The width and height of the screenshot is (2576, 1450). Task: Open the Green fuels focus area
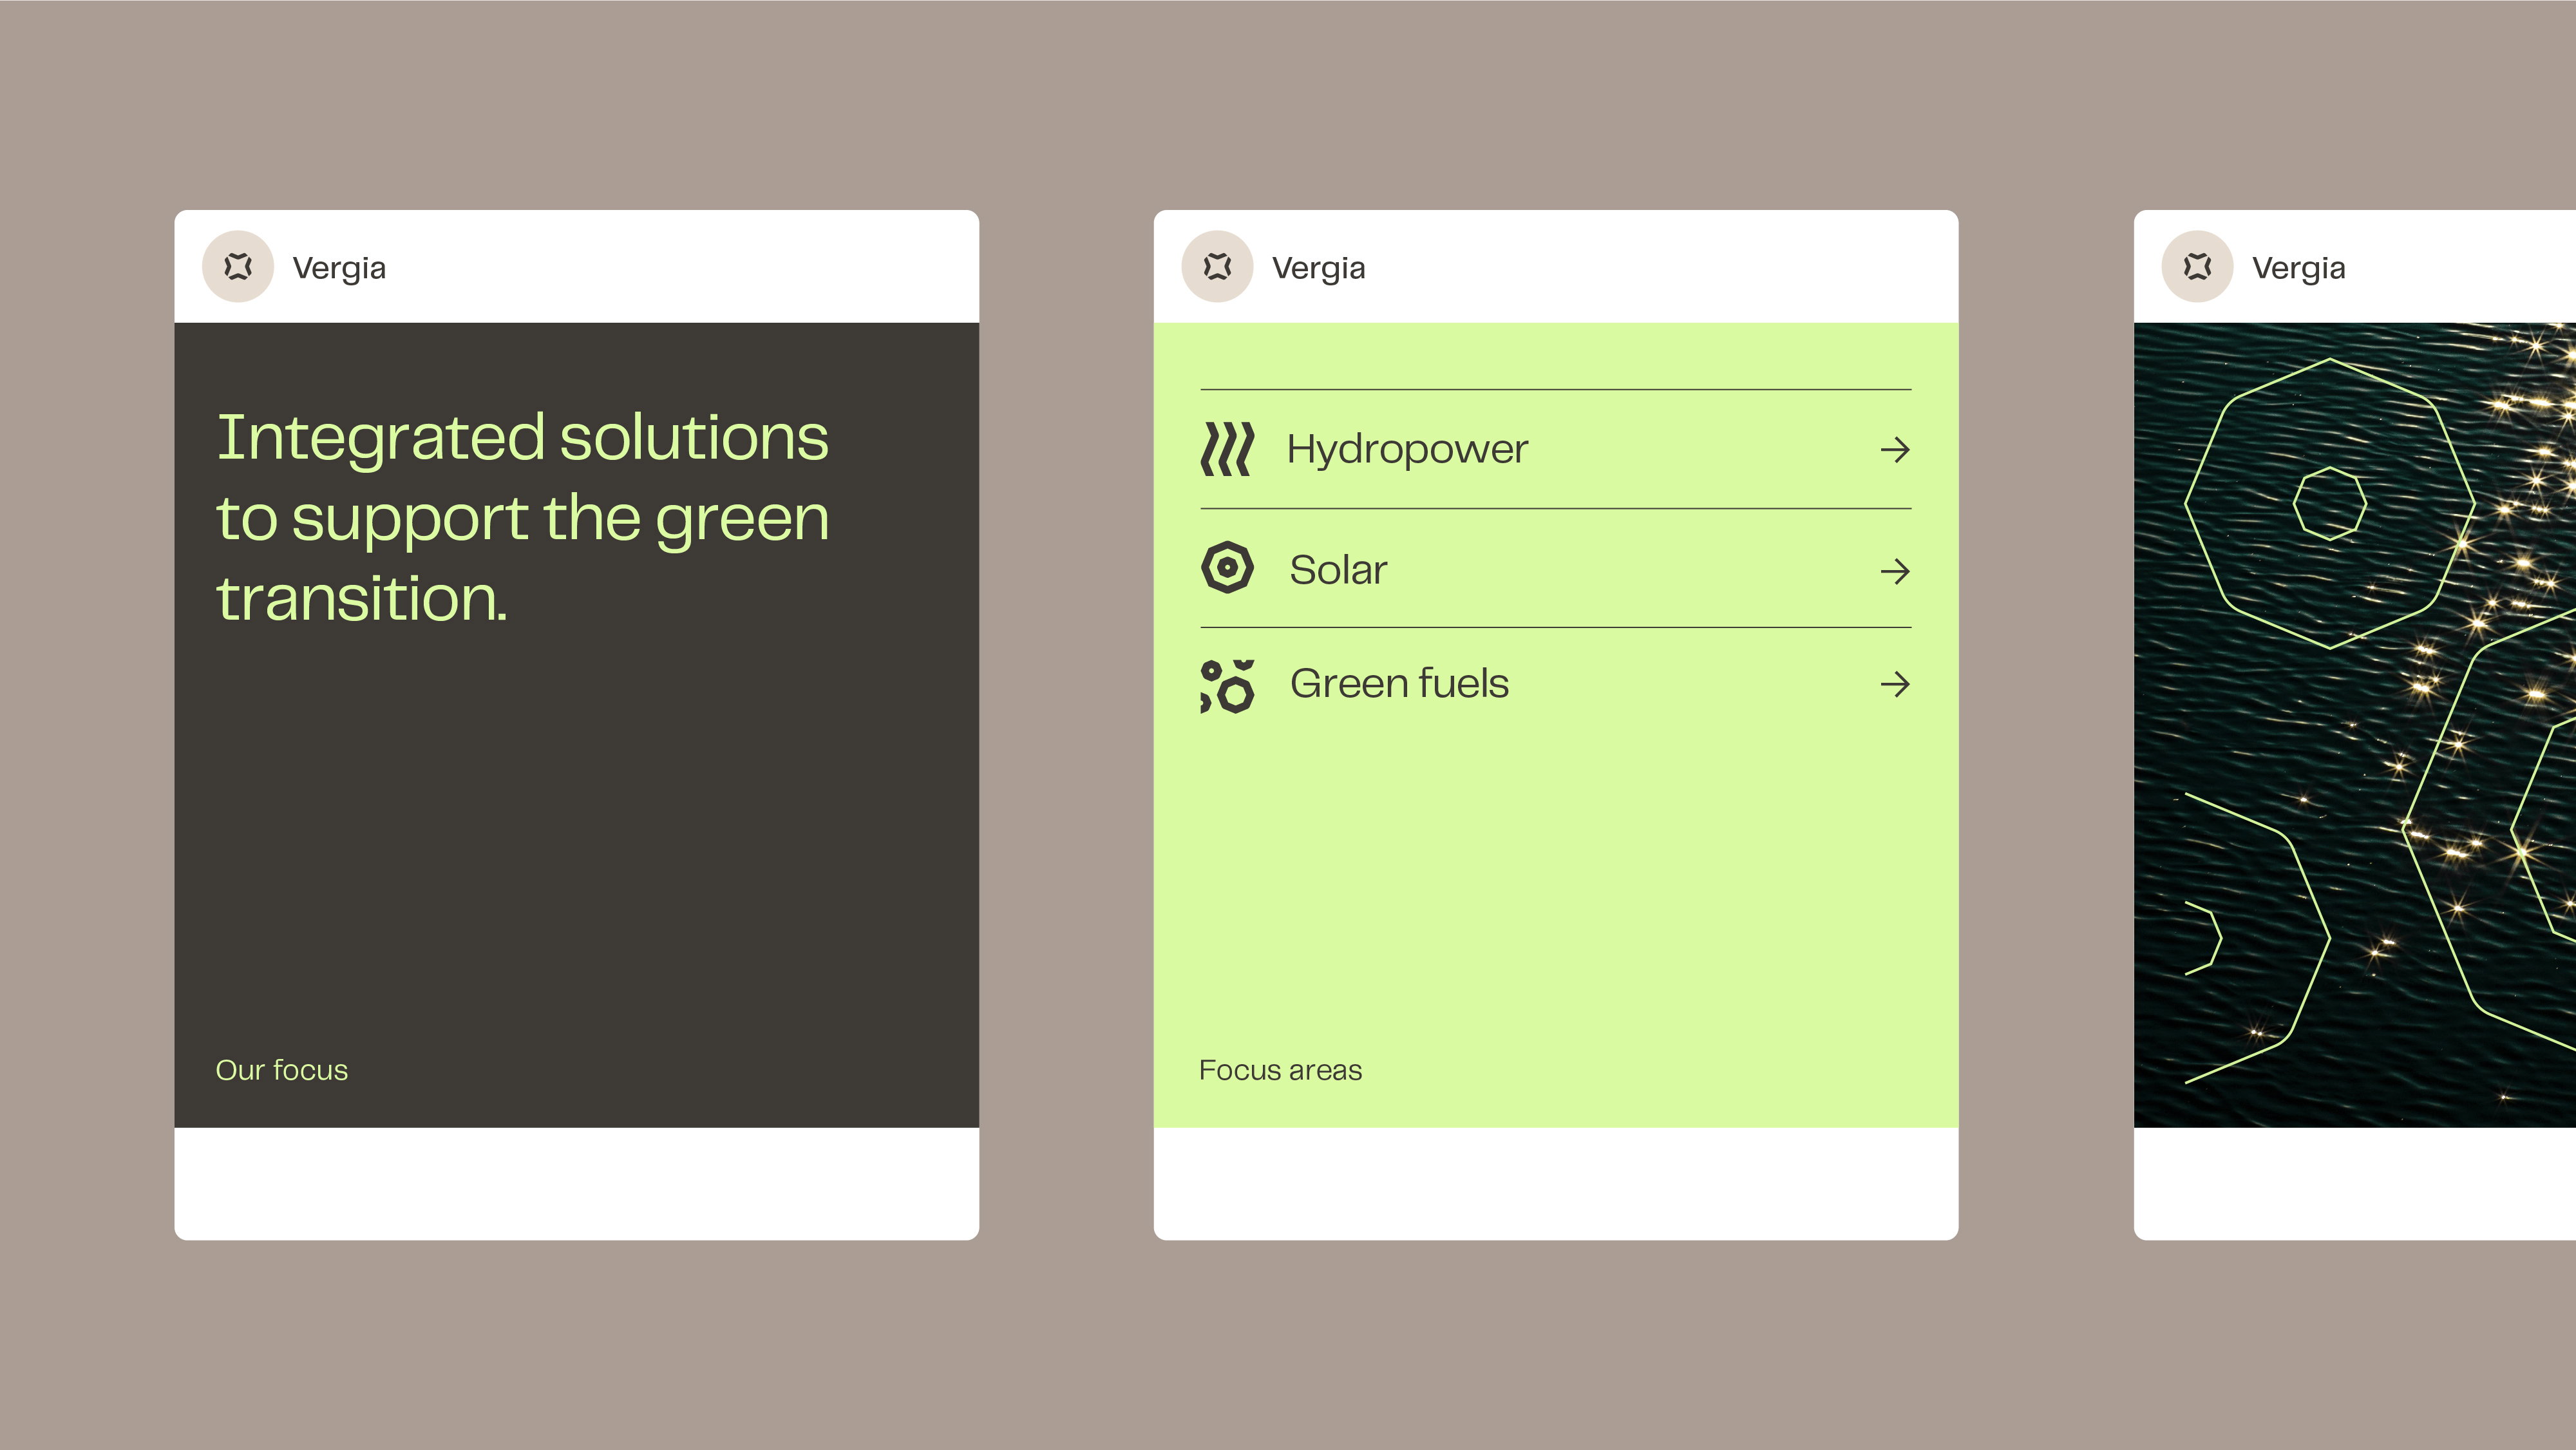1555,685
